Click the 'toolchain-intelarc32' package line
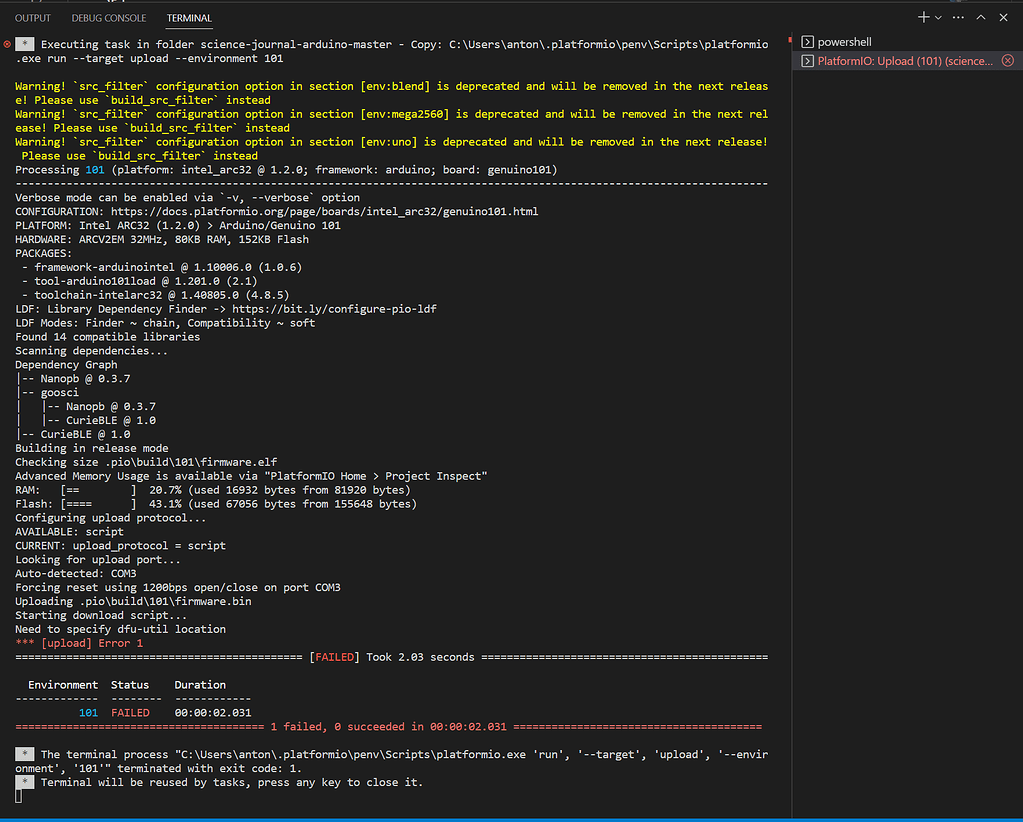Viewport: 1023px width, 822px height. [x=155, y=295]
